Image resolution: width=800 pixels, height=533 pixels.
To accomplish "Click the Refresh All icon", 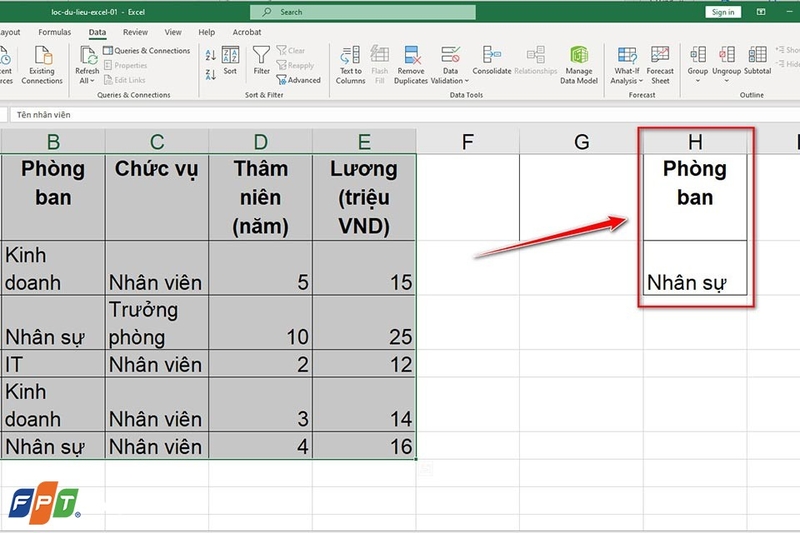I will tap(88, 56).
